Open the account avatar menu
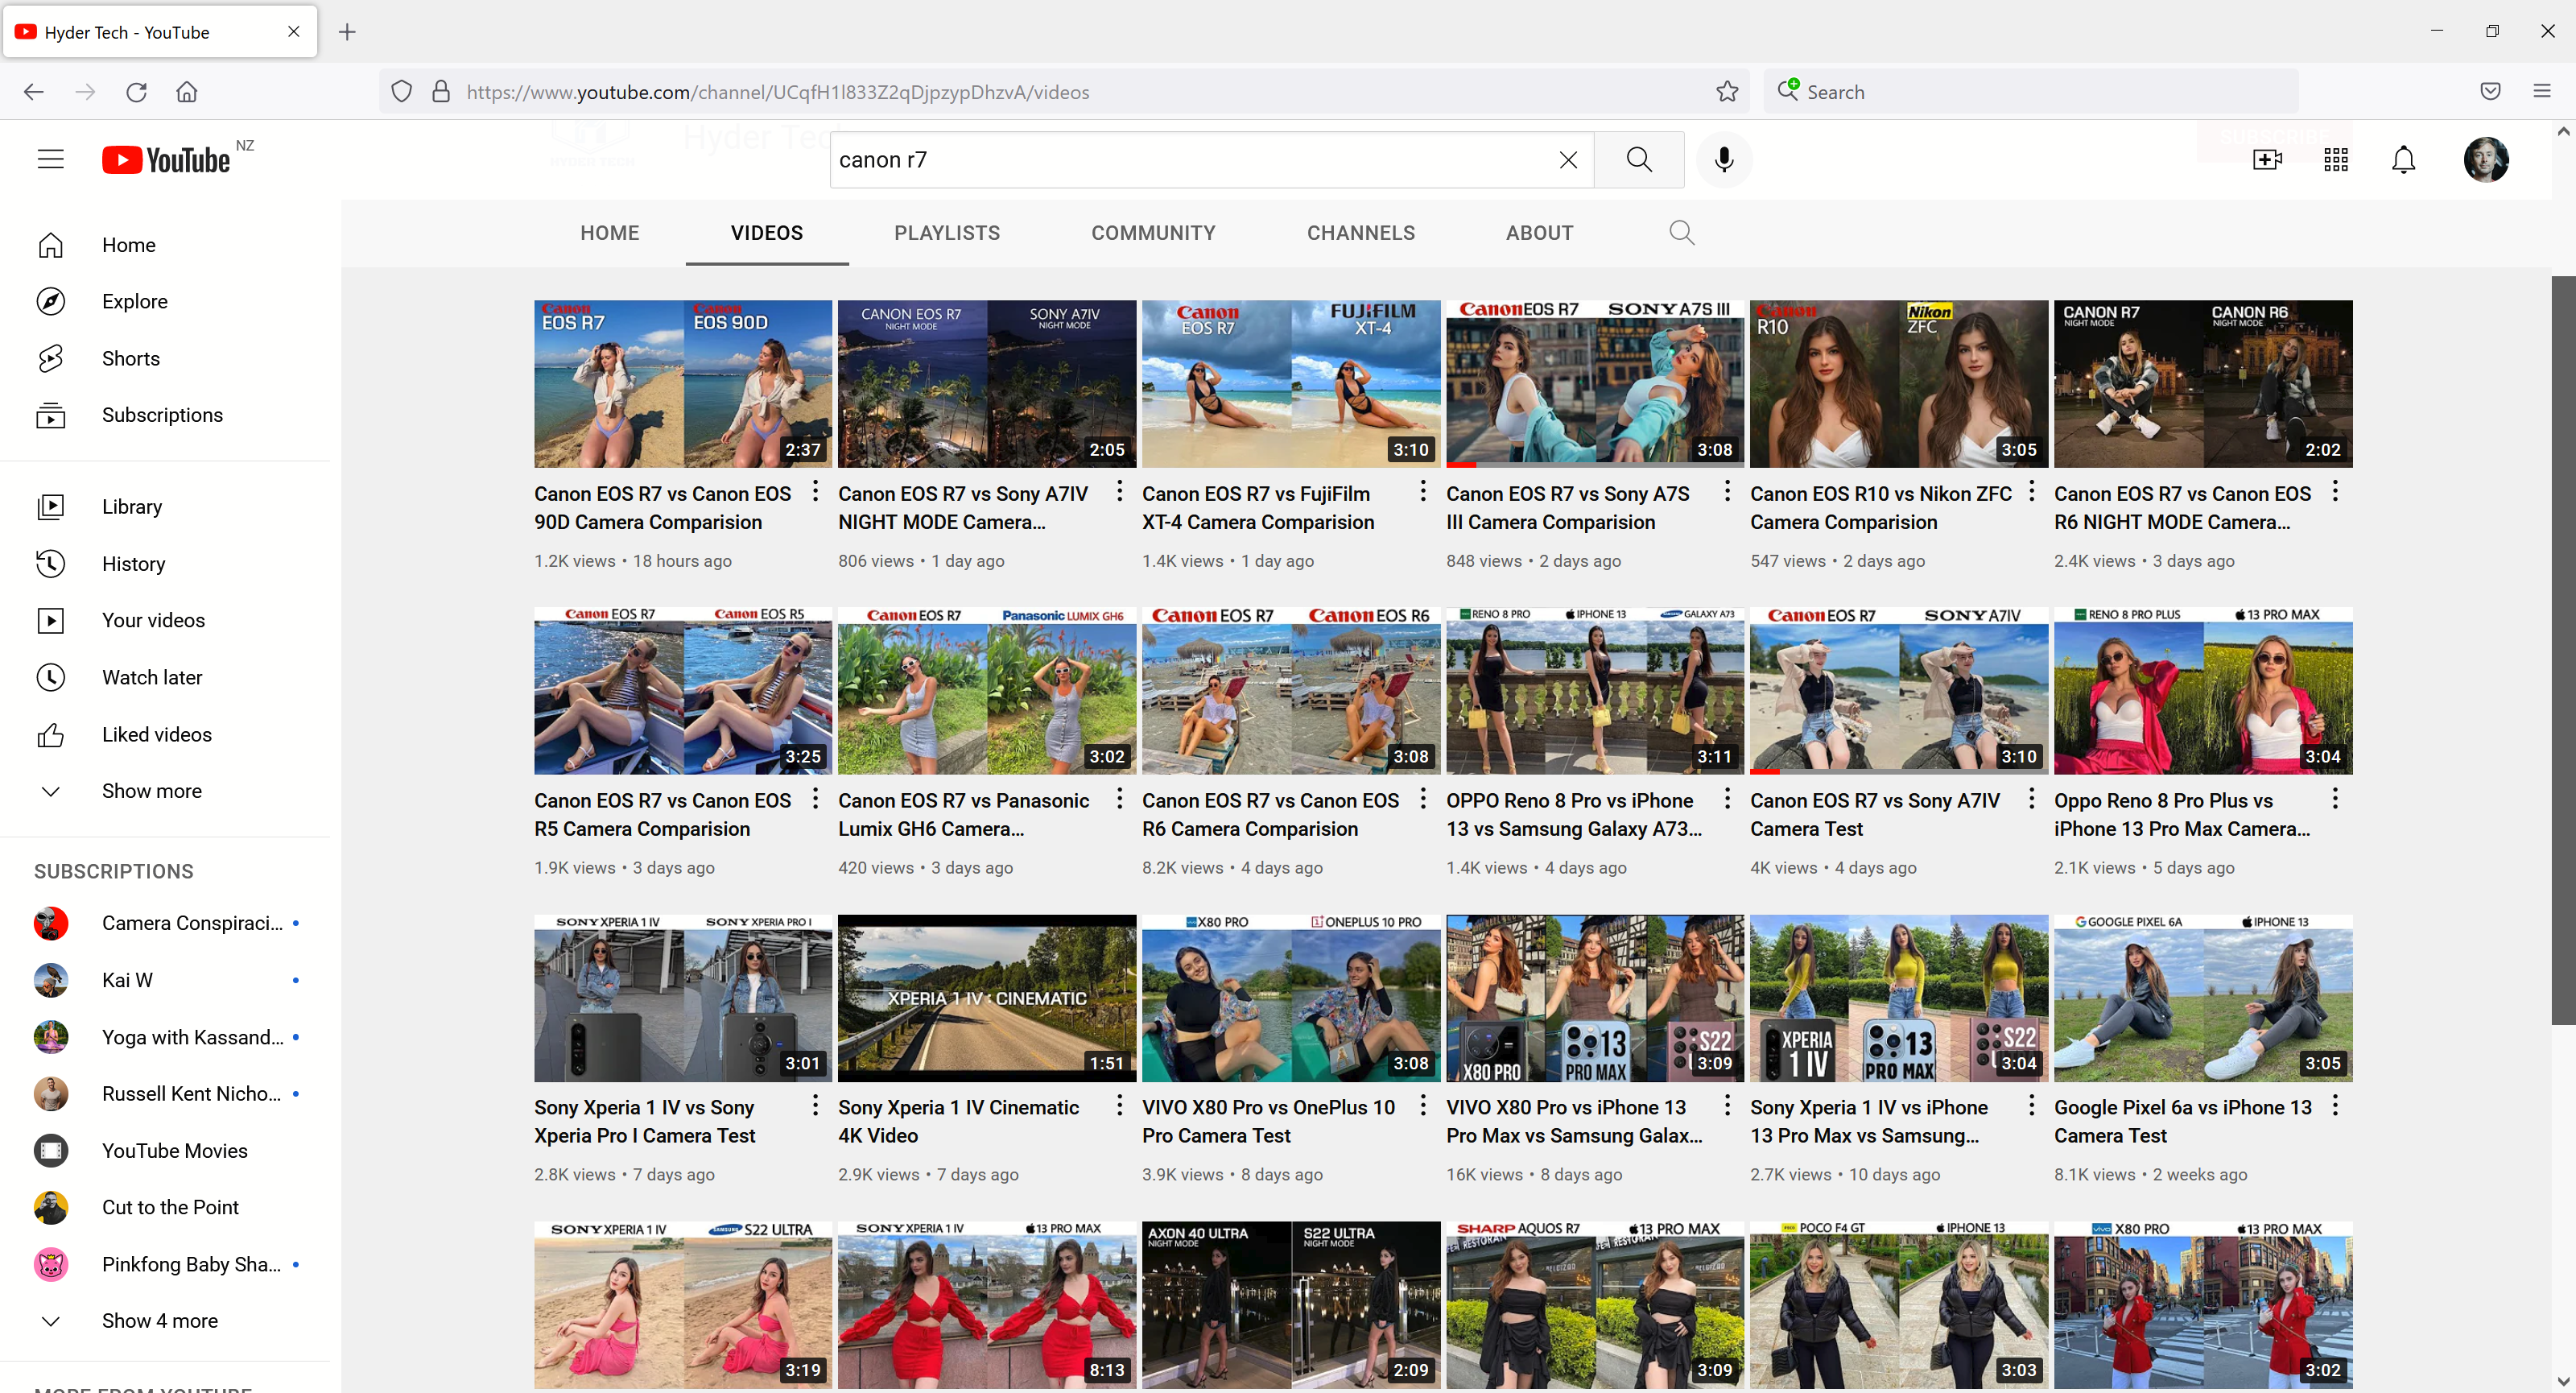Viewport: 2576px width, 1393px height. coord(2486,160)
